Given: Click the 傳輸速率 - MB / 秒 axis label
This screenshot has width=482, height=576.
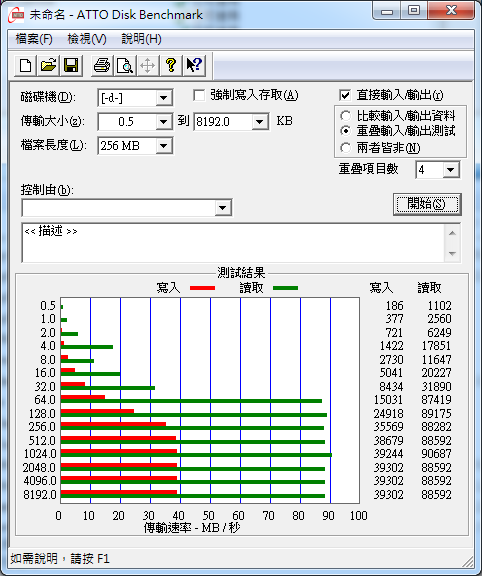Looking at the screenshot, I should click(192, 528).
